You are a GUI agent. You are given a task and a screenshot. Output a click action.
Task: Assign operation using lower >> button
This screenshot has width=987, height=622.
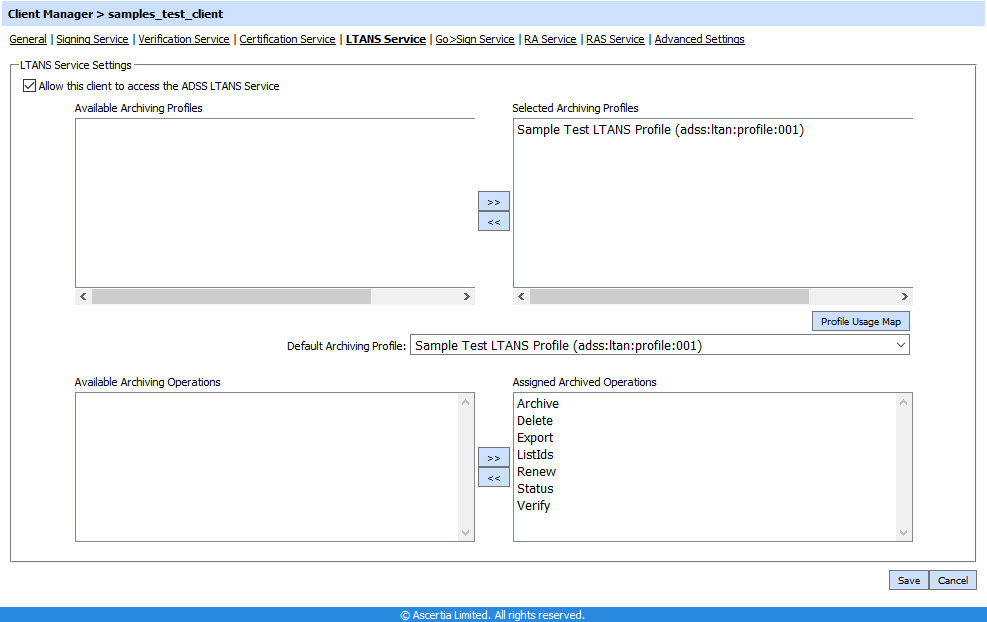(493, 457)
